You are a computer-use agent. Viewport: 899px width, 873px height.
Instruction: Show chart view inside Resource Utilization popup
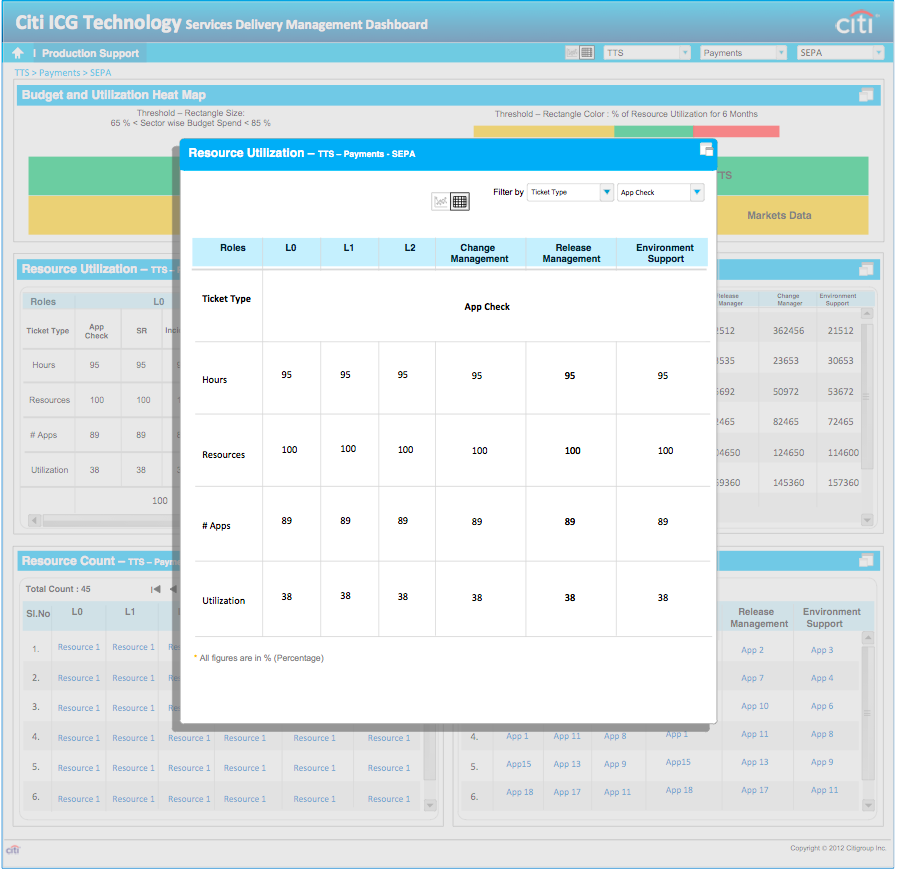pos(441,201)
